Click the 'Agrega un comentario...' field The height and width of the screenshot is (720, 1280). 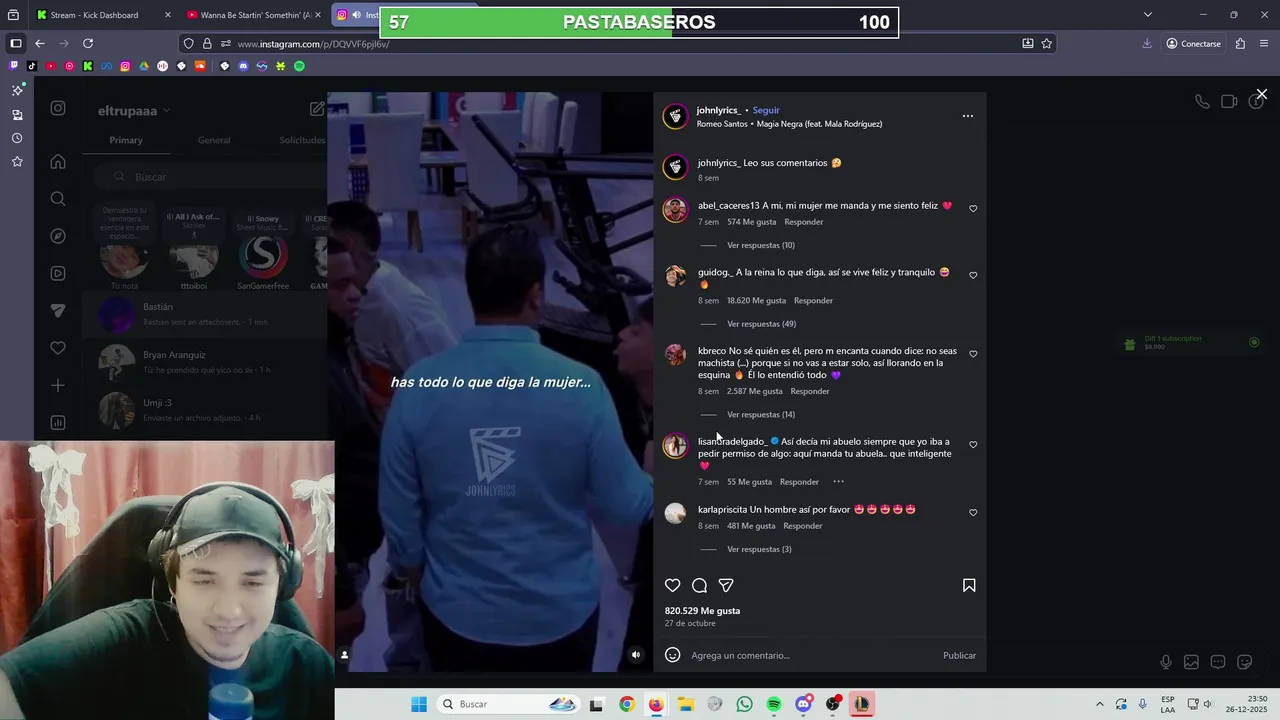810,655
